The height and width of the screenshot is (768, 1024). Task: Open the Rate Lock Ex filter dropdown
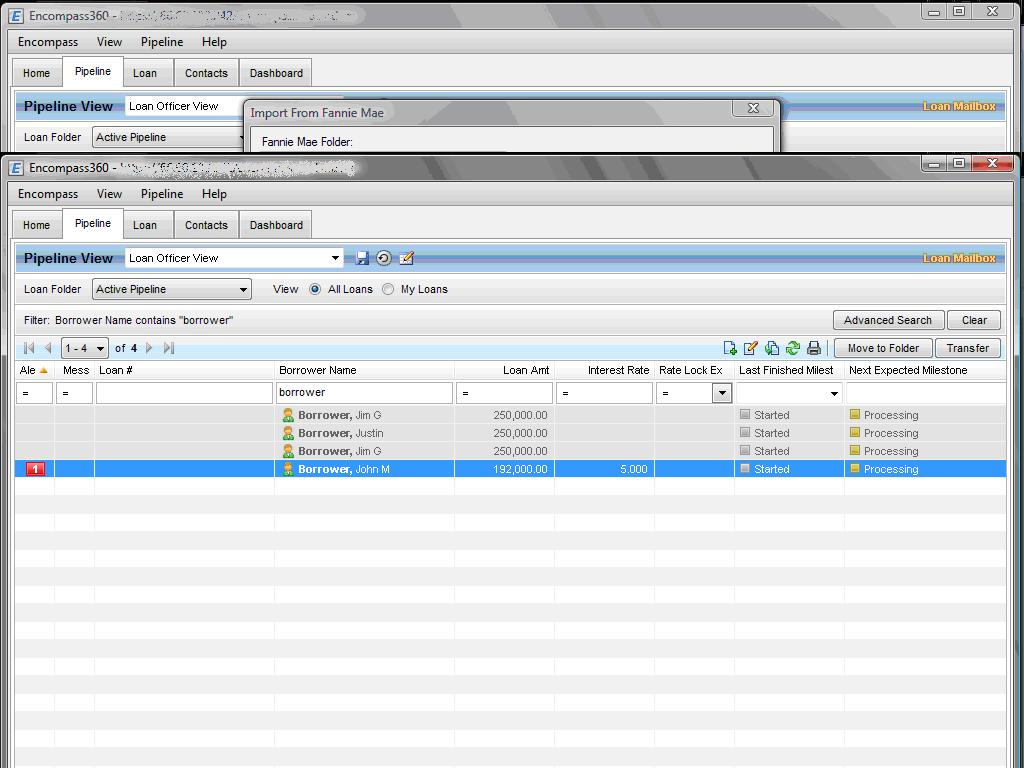click(x=722, y=393)
